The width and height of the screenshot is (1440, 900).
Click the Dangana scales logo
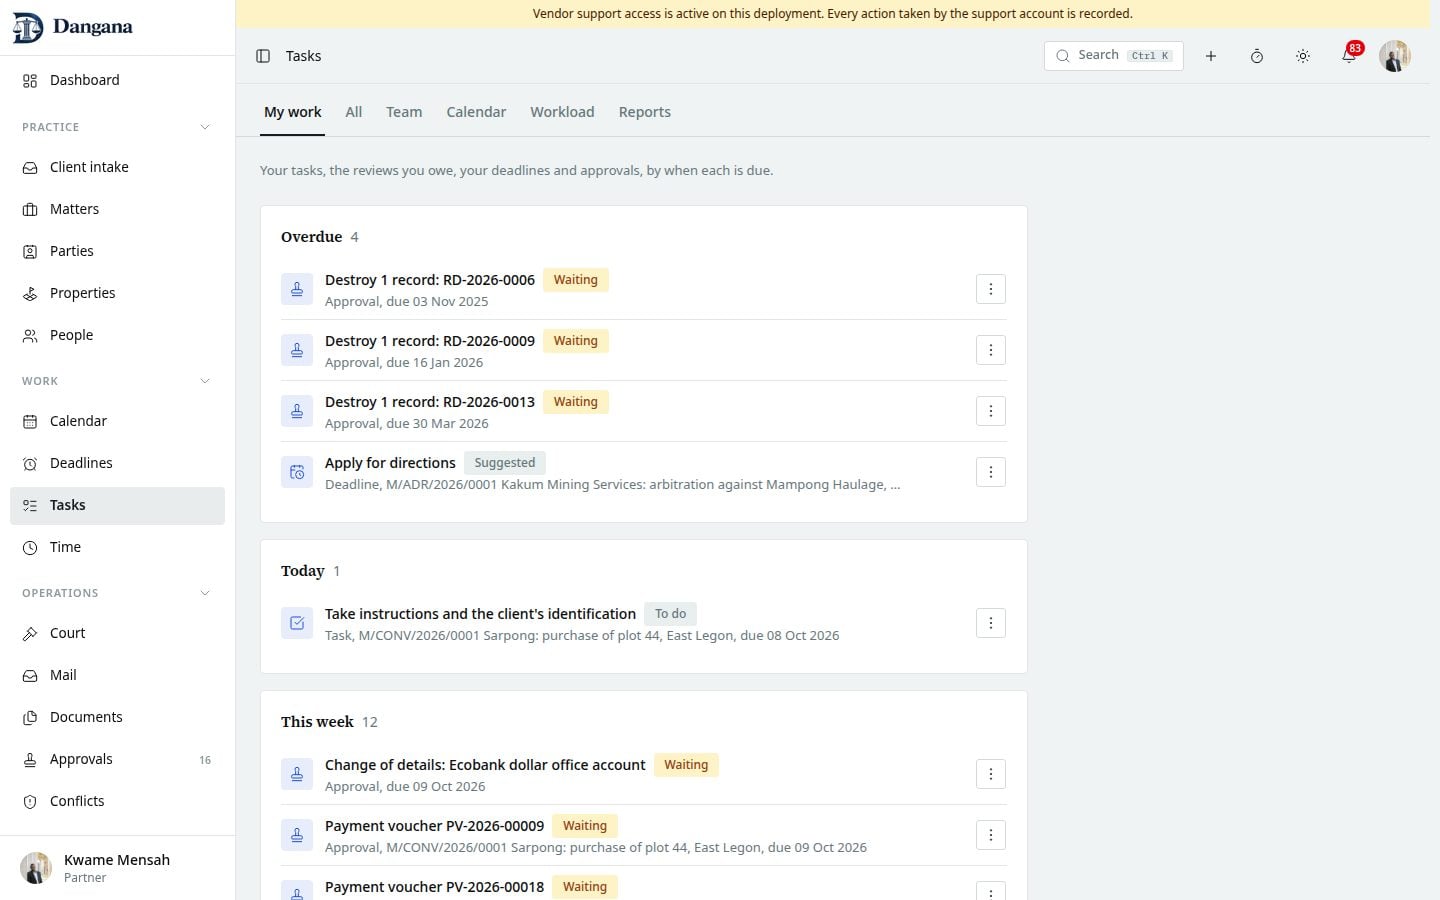click(28, 28)
